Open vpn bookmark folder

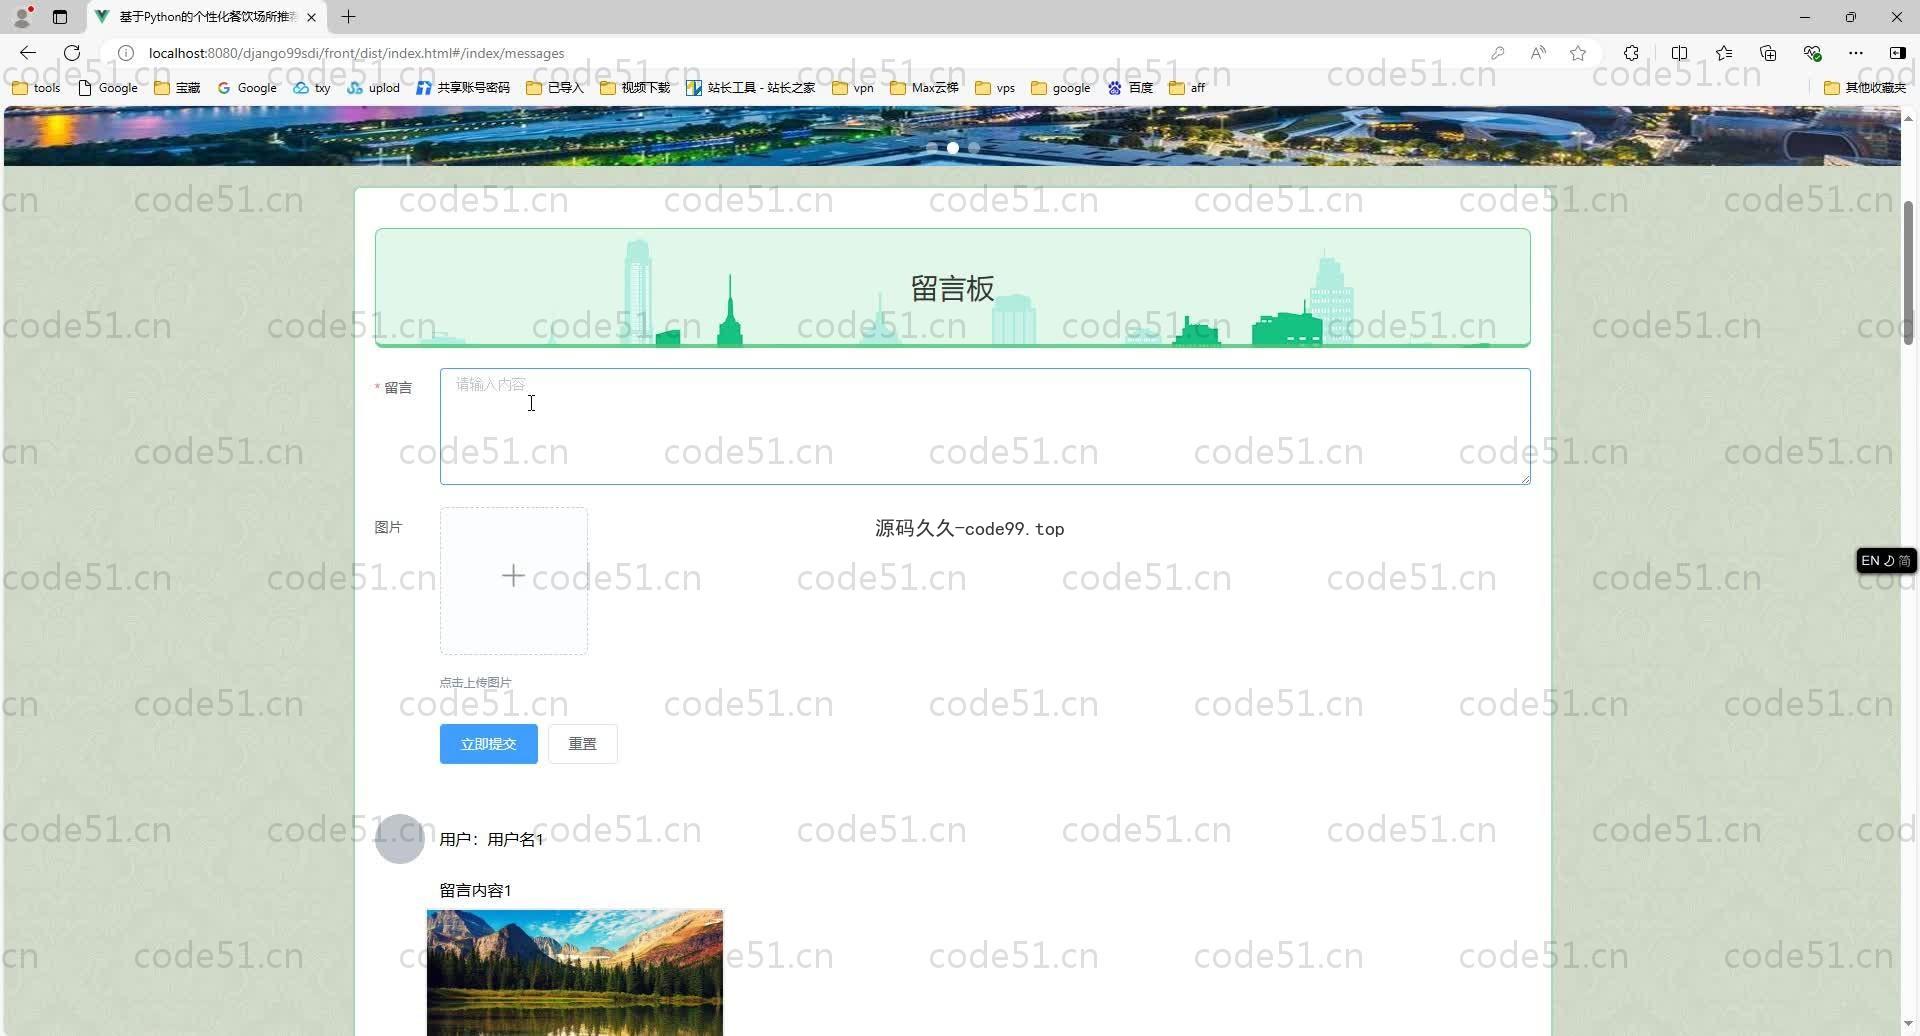(x=853, y=88)
